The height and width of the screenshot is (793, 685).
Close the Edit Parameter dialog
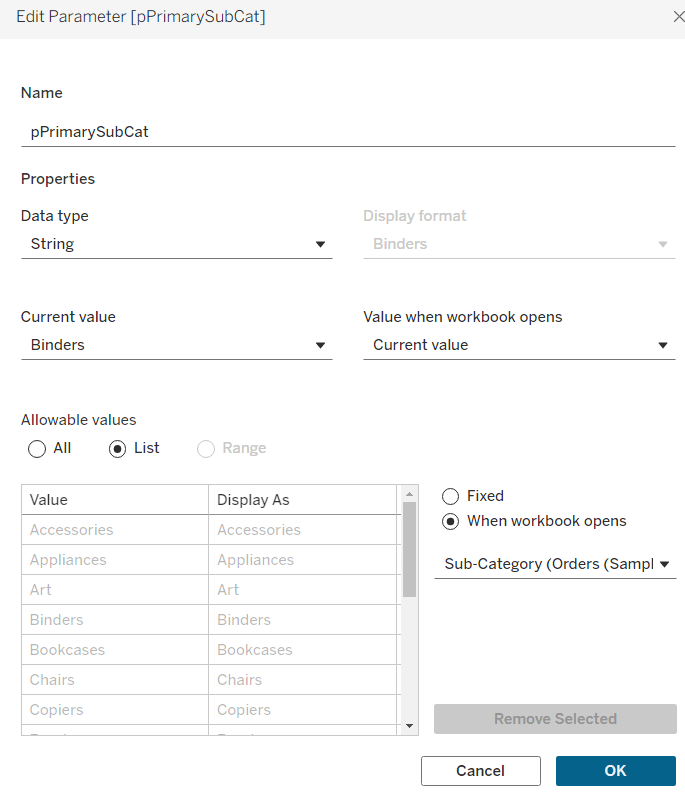pos(677,17)
